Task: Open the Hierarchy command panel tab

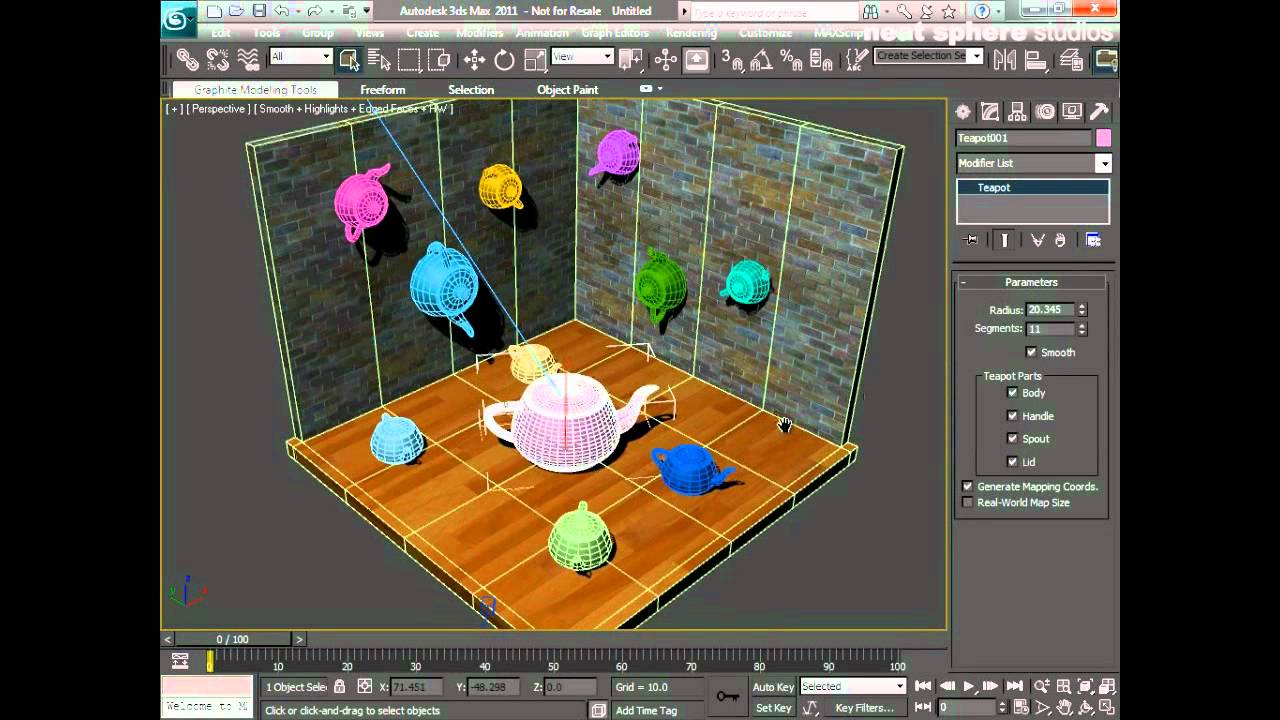Action: (1017, 112)
